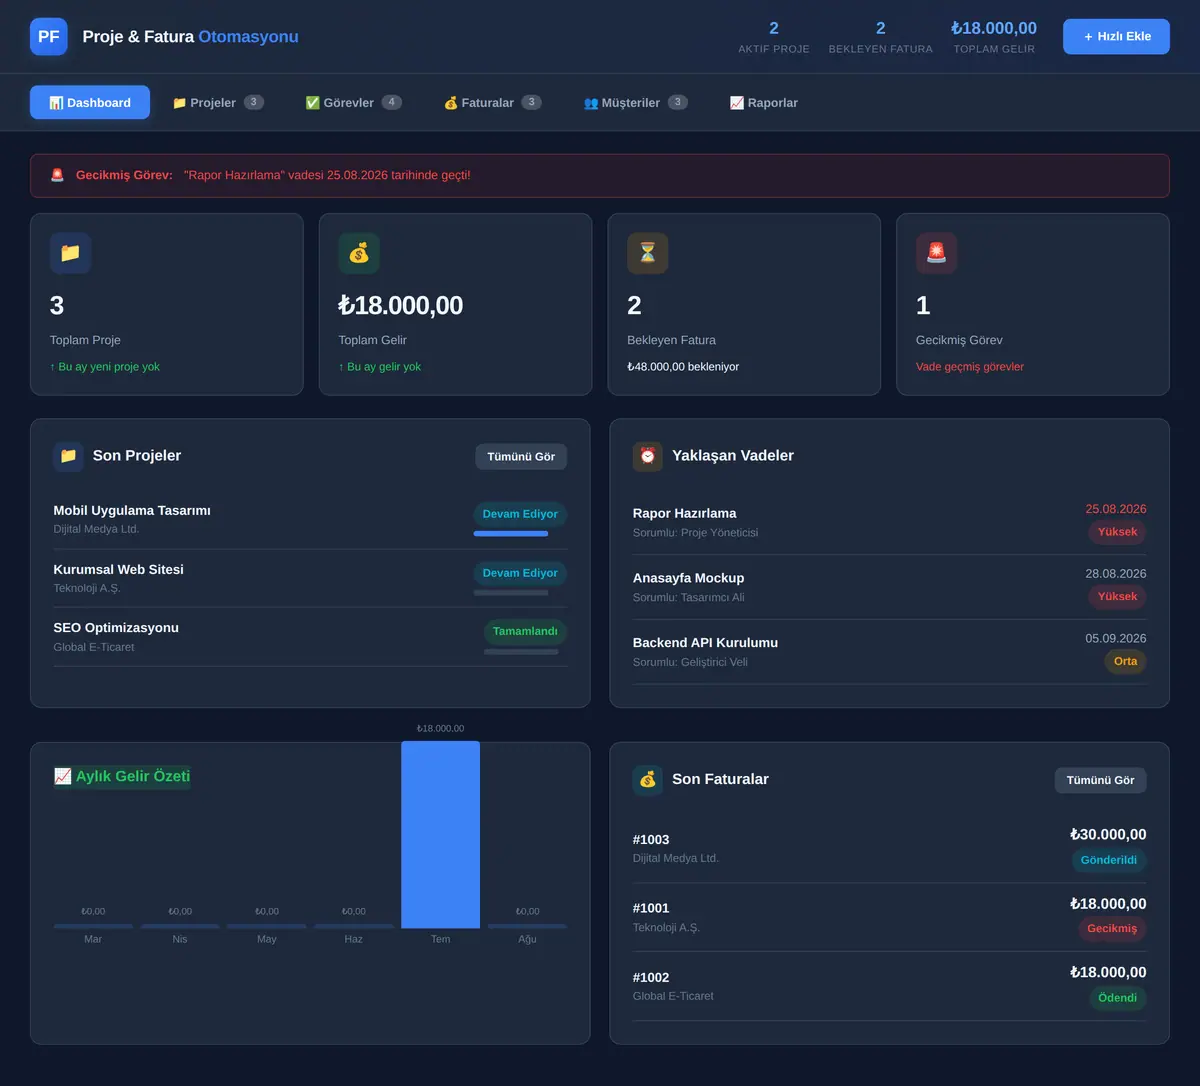Click the money bag icon in Toplam Gelir card
This screenshot has width=1200, height=1086.
click(x=359, y=254)
